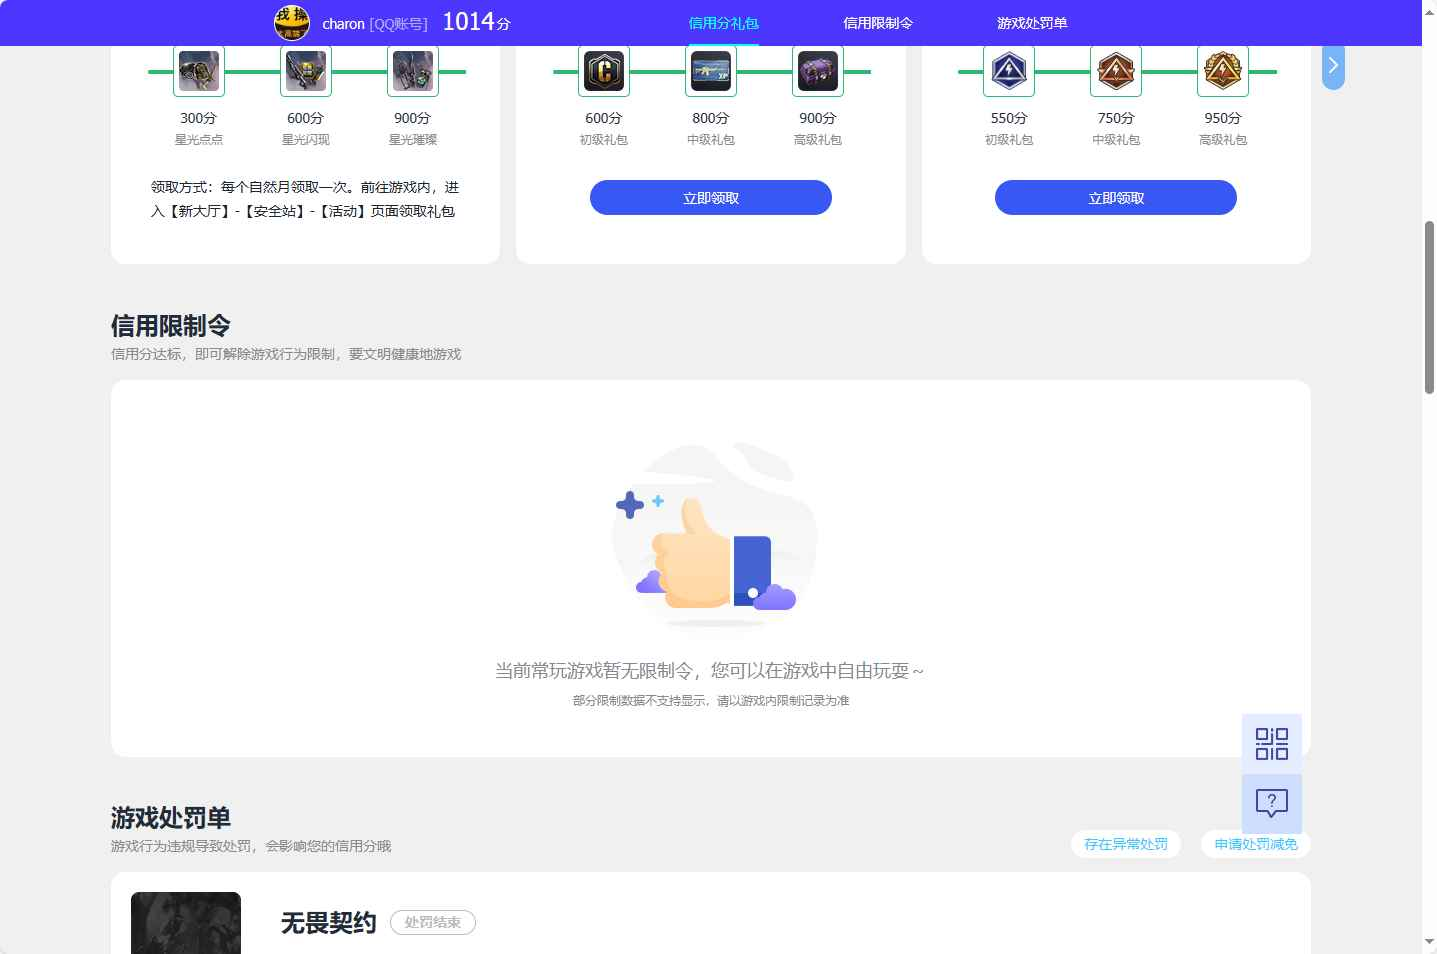Click the 信用分达标 subtitle text
This screenshot has height=954, width=1437.
point(286,354)
